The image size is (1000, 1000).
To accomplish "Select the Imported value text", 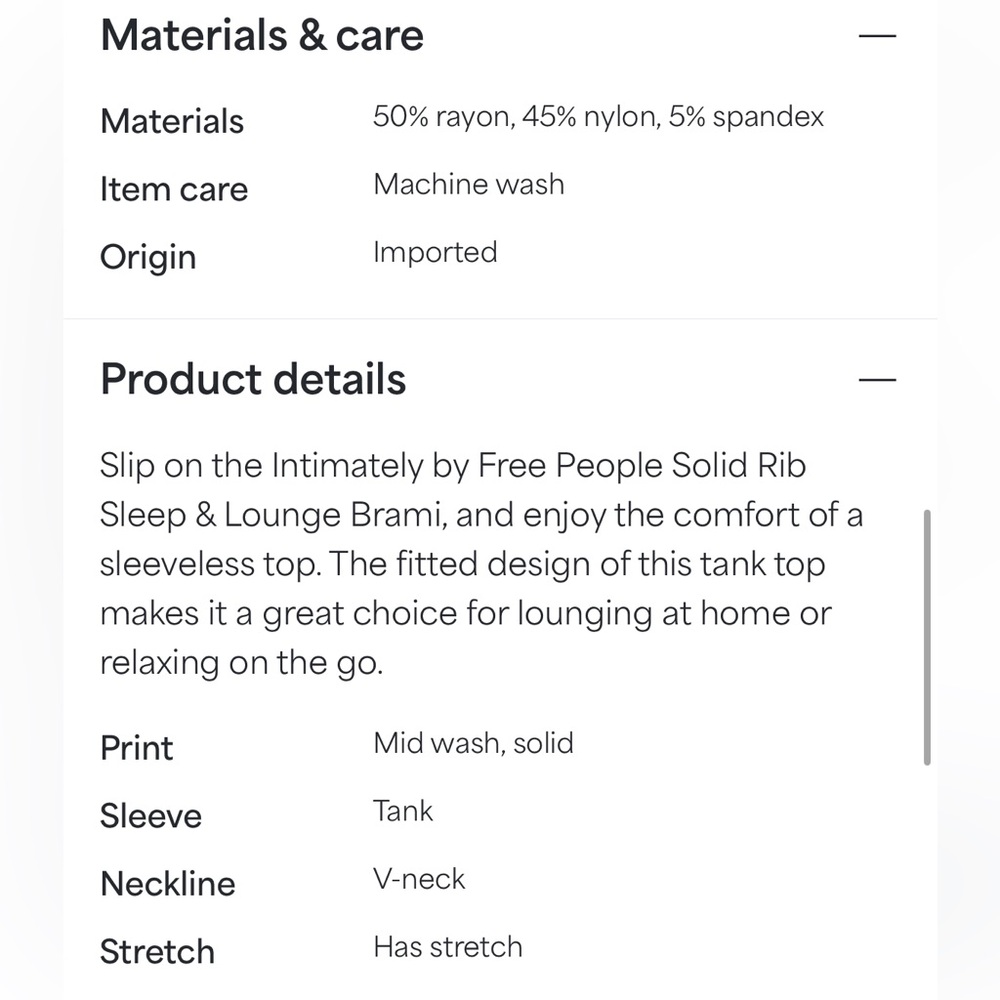I will click(x=435, y=252).
